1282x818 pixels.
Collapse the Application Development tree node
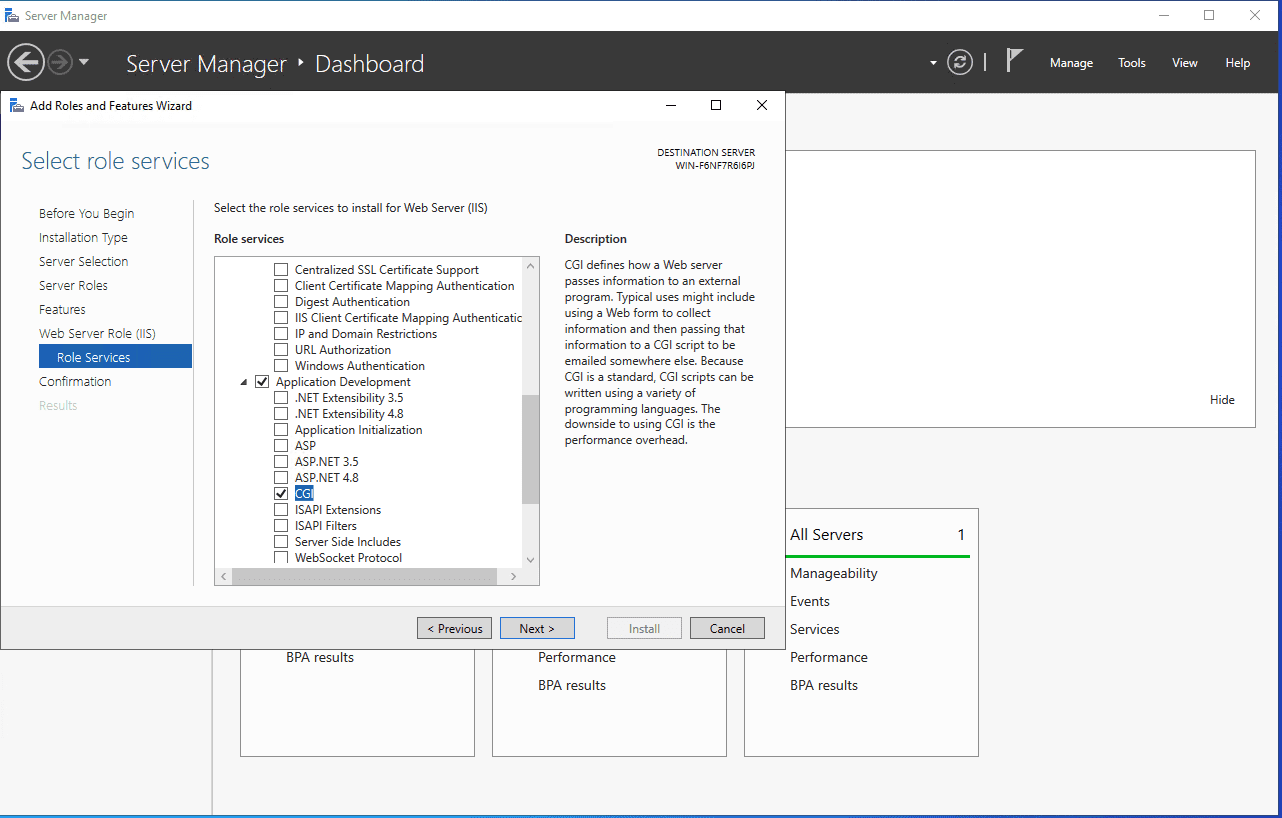pyautogui.click(x=244, y=382)
